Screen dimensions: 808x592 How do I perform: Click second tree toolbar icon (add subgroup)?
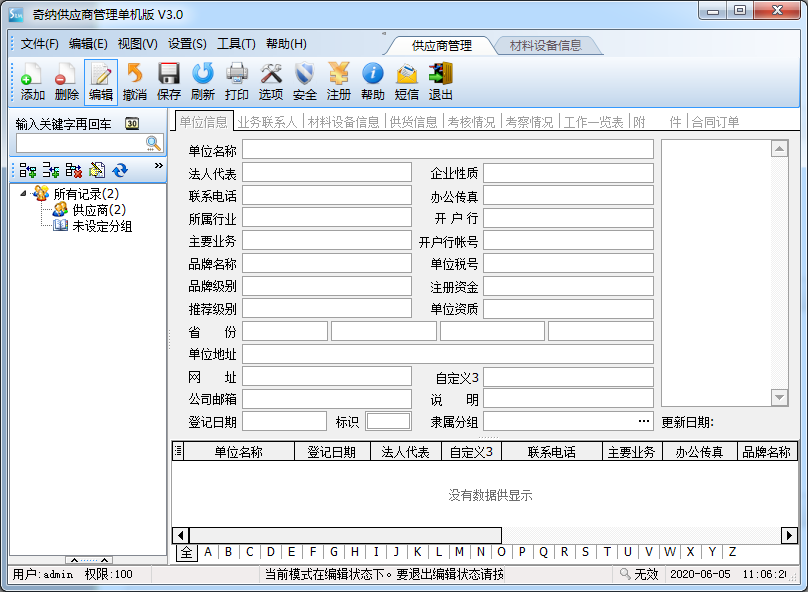(50, 170)
